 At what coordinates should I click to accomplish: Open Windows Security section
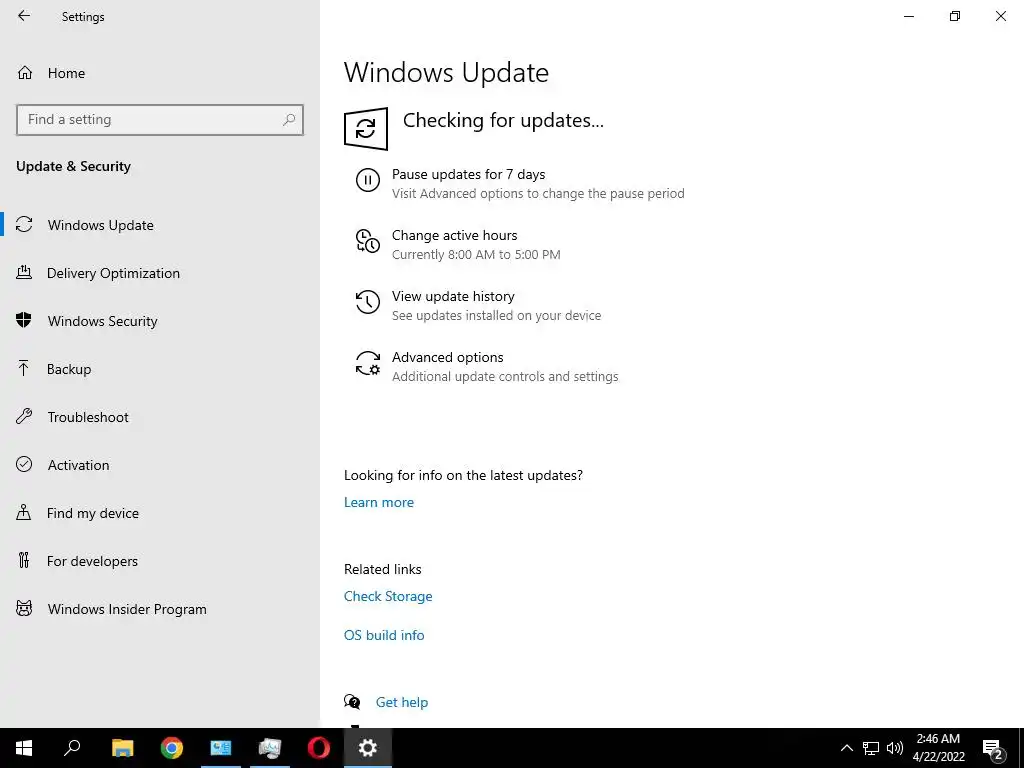[x=160, y=321]
